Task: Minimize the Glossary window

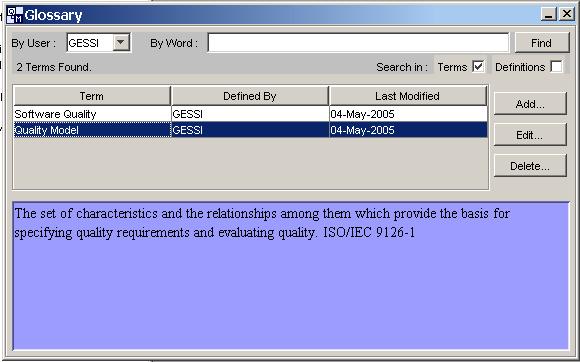Action: point(549,14)
